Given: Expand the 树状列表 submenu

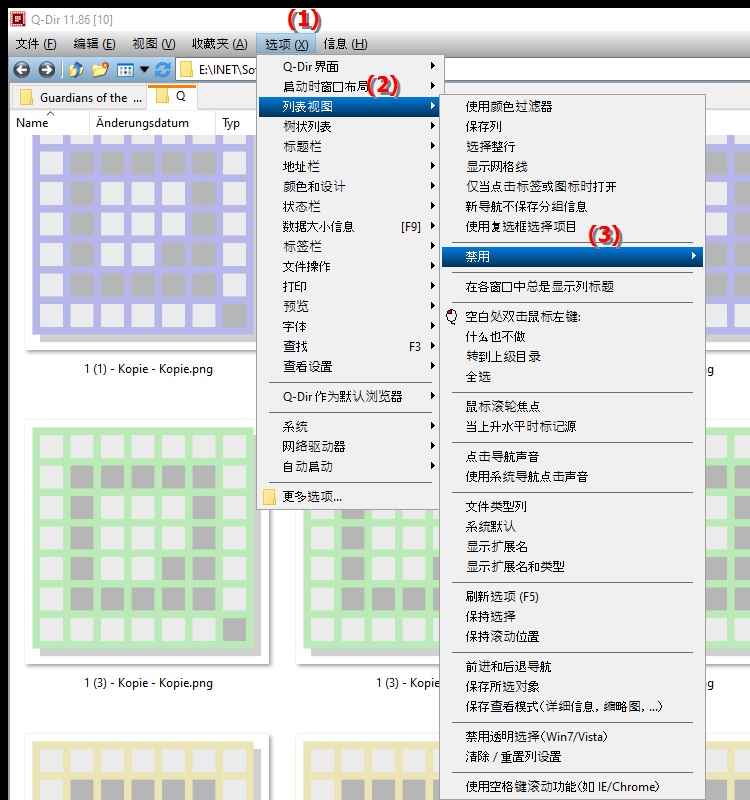Looking at the screenshot, I should click(349, 127).
